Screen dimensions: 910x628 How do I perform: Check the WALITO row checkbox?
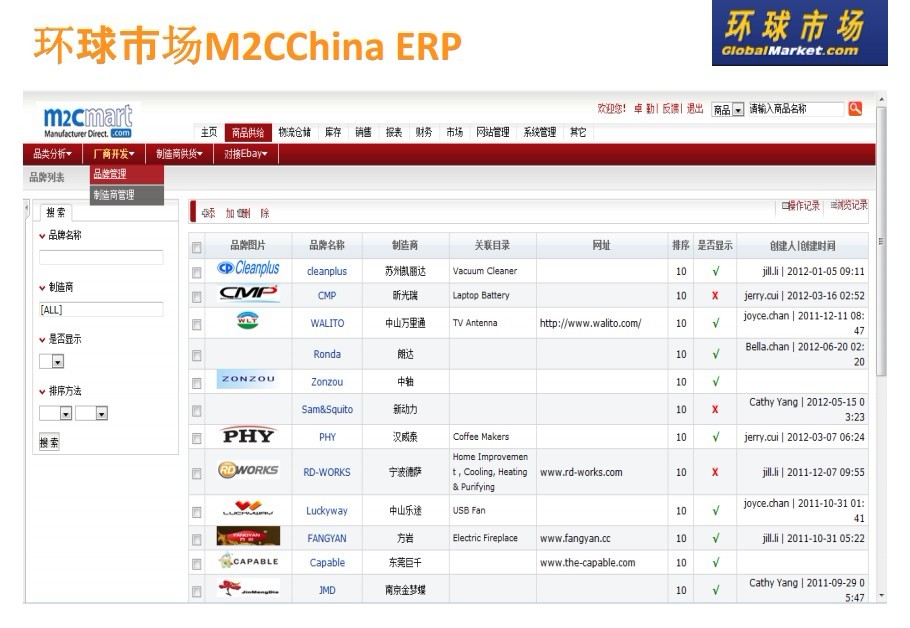pos(197,324)
